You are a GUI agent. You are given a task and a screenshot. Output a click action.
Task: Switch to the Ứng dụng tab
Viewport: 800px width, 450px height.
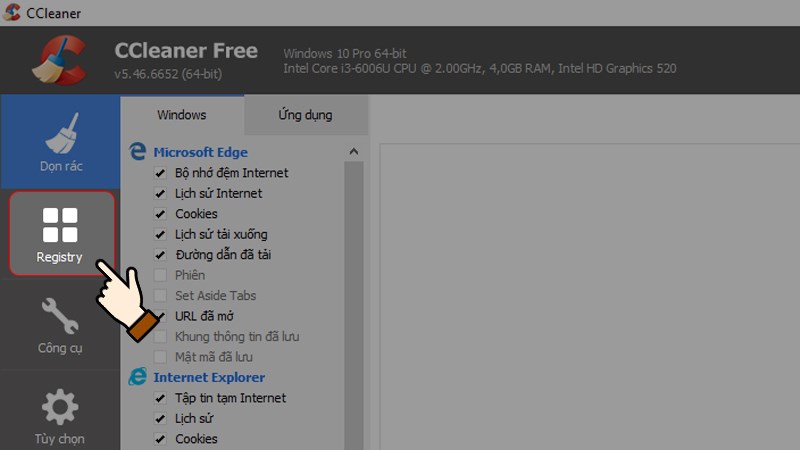tap(305, 115)
